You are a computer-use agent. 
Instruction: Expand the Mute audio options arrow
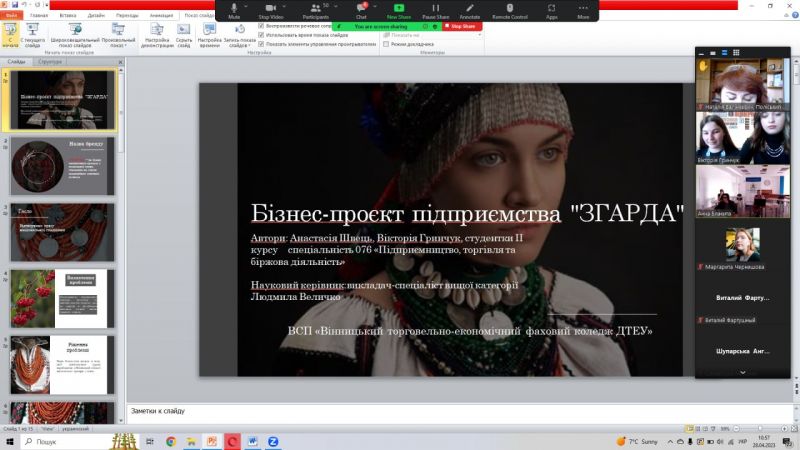pos(246,7)
